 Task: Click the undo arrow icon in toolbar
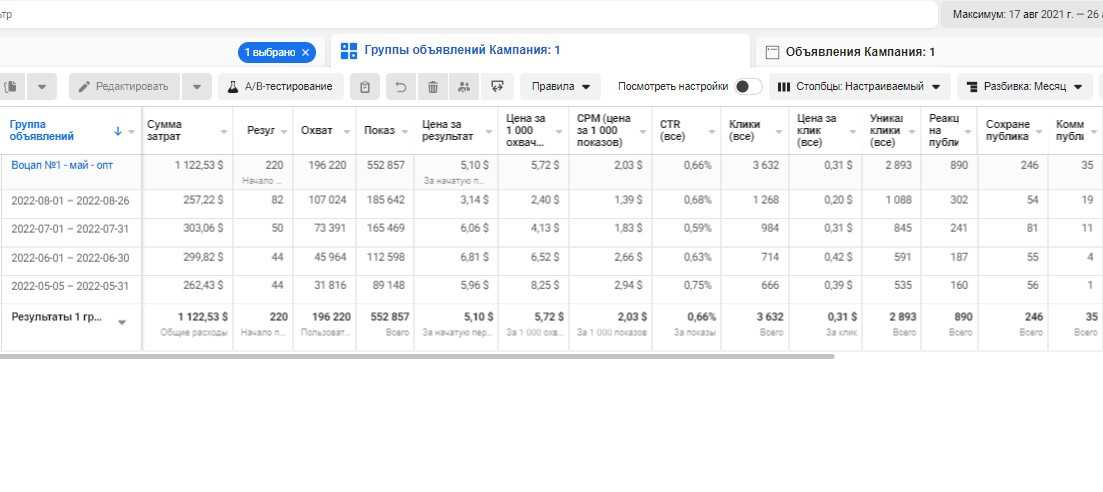tap(400, 87)
